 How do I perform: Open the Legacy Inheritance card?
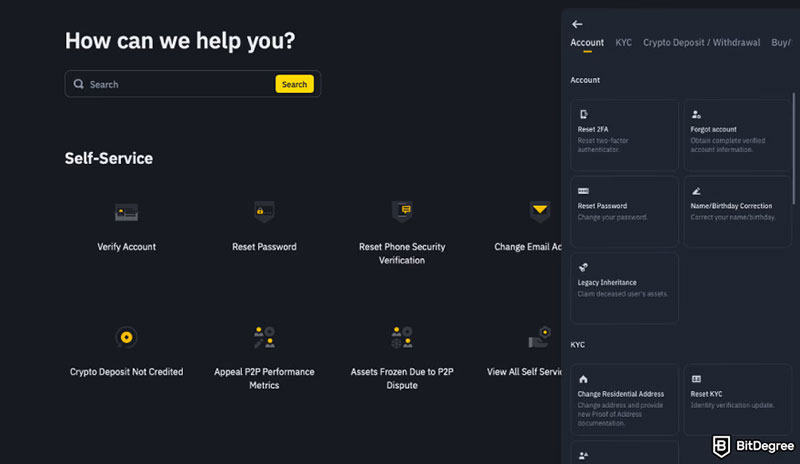pyautogui.click(x=624, y=287)
